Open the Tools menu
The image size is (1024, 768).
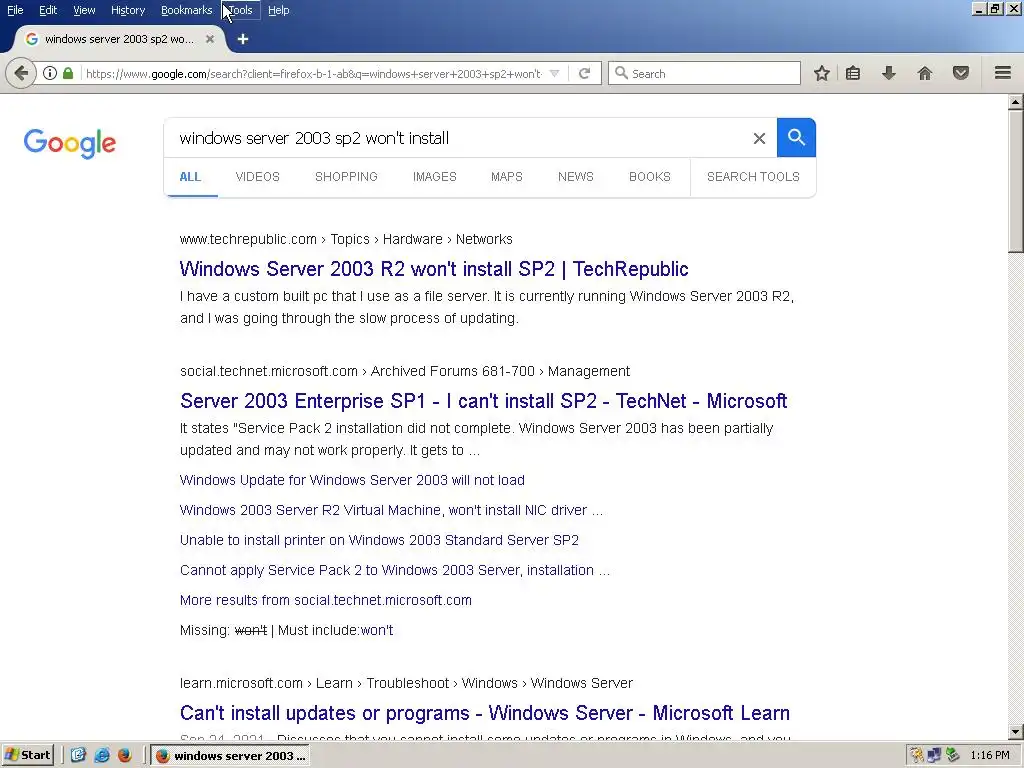(240, 10)
